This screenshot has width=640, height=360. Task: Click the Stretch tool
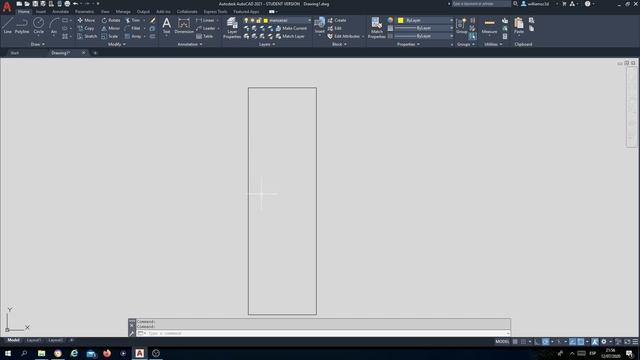87,36
